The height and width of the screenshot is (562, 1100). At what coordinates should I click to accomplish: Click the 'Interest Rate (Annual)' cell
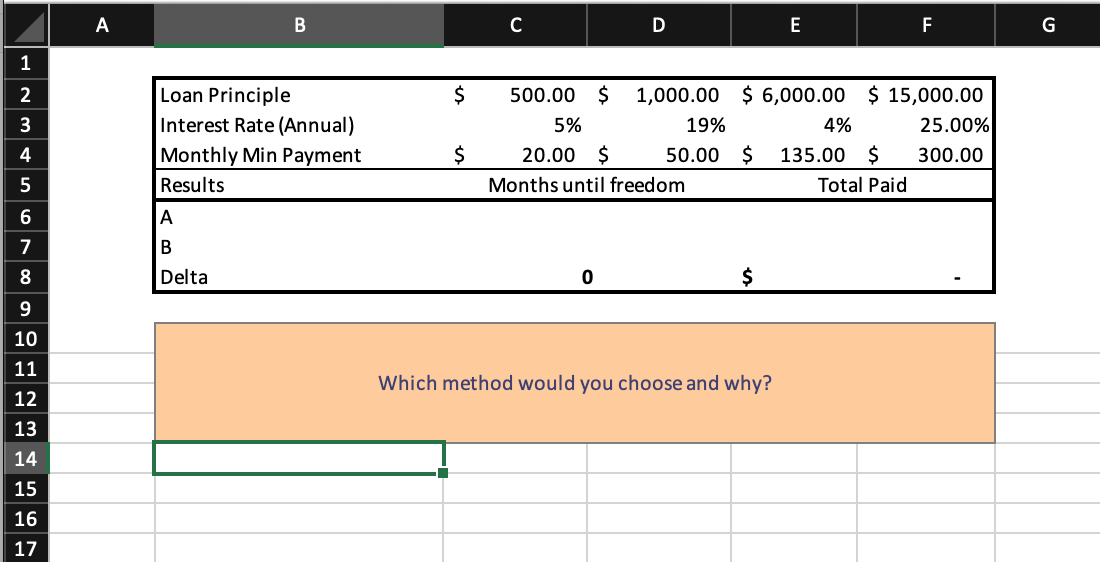click(299, 125)
